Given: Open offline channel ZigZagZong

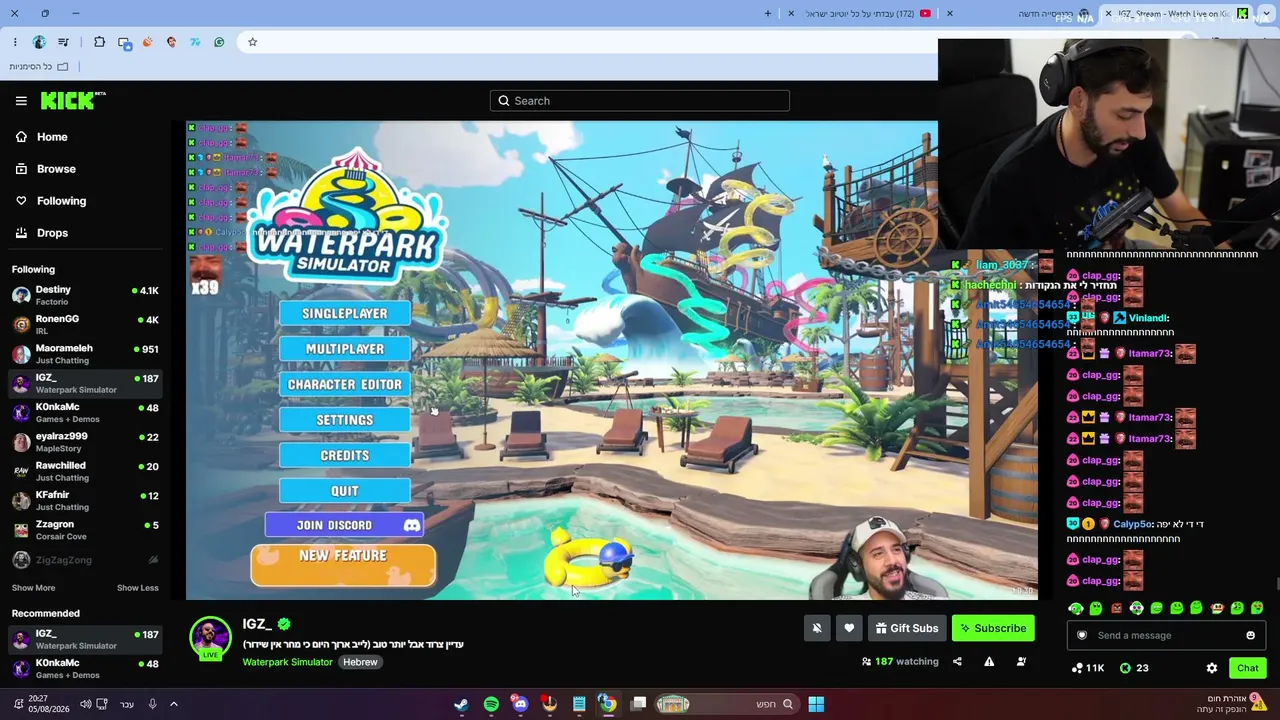Looking at the screenshot, I should tap(85, 560).
